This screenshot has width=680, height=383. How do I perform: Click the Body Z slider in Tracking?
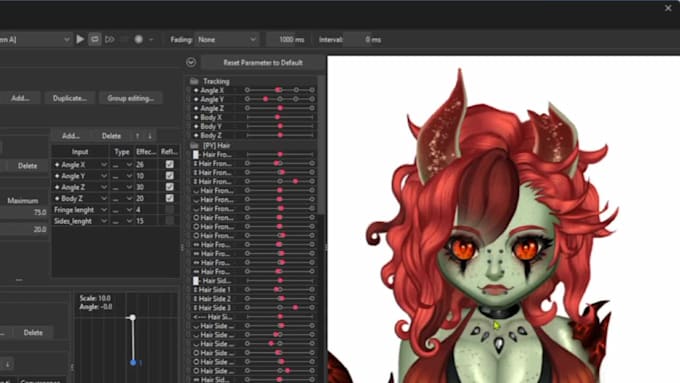tap(280, 135)
